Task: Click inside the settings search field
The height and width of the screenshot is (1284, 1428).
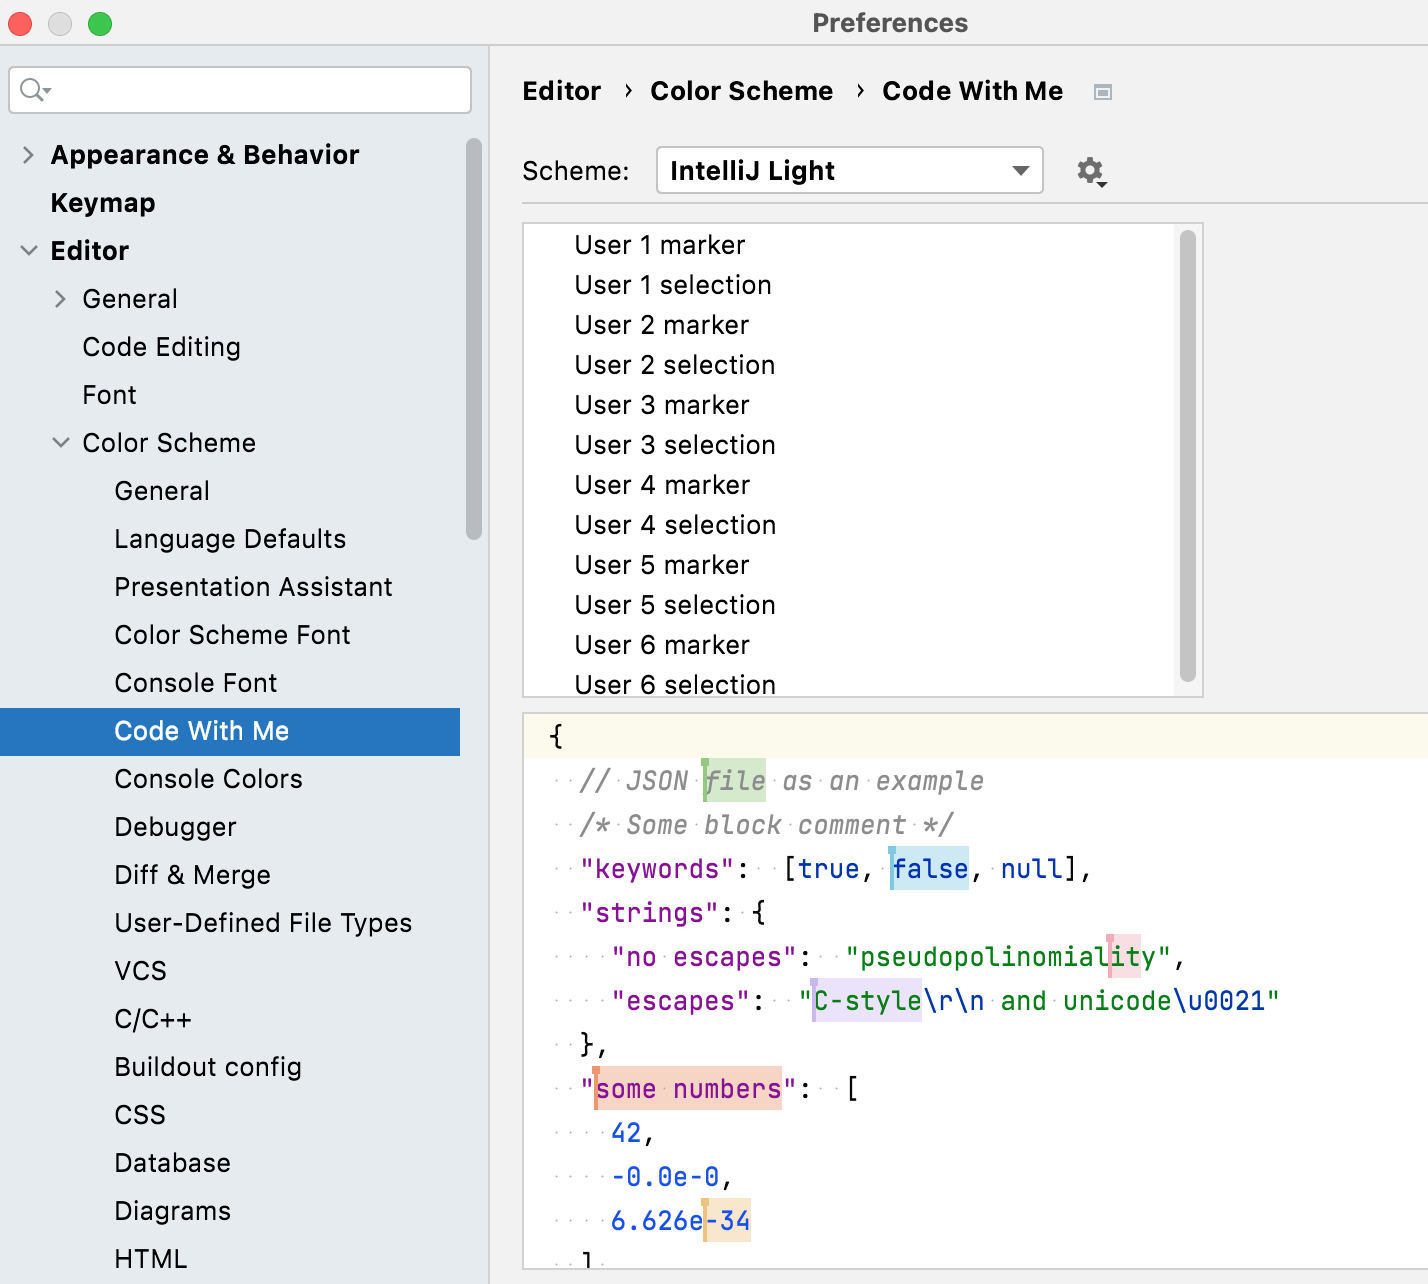Action: 240,90
